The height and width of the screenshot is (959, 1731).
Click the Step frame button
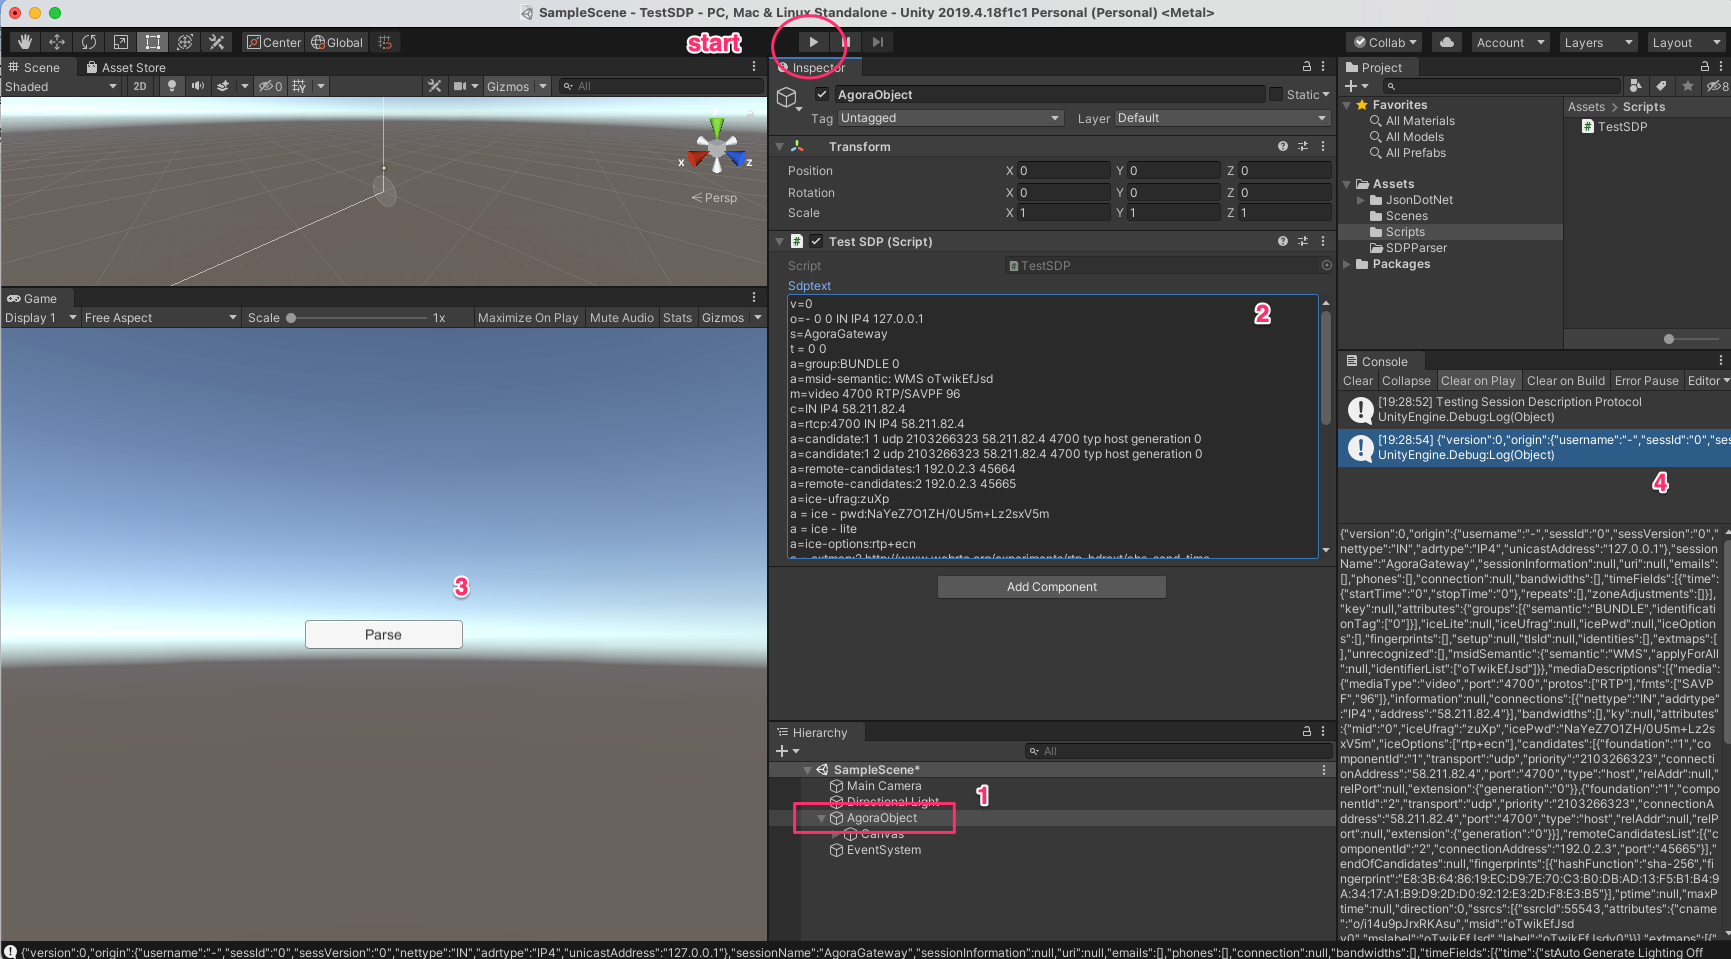click(x=878, y=42)
